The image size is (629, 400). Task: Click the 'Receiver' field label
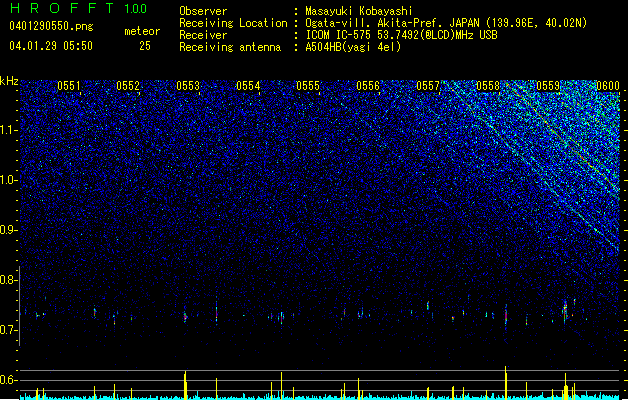pyautogui.click(x=203, y=35)
